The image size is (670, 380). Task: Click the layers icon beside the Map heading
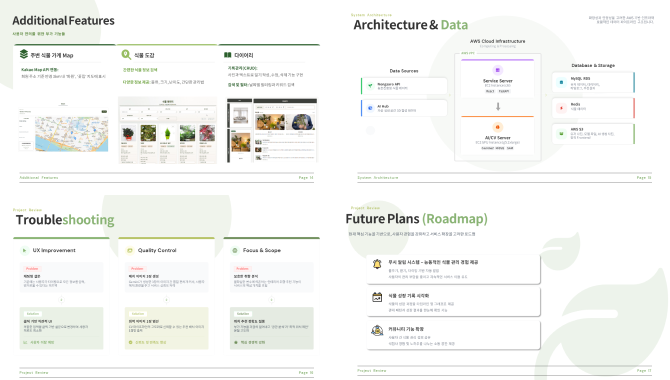point(24,54)
